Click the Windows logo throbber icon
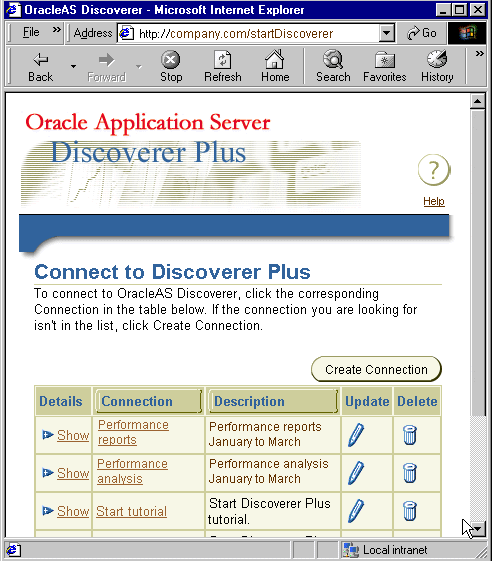The width and height of the screenshot is (492, 561). pos(467,33)
